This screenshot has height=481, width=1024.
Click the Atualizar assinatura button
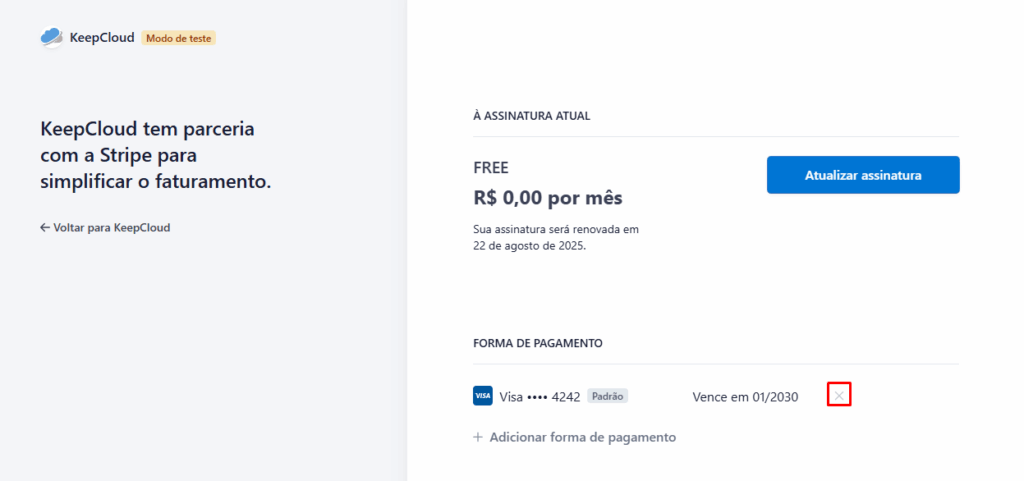click(x=863, y=175)
